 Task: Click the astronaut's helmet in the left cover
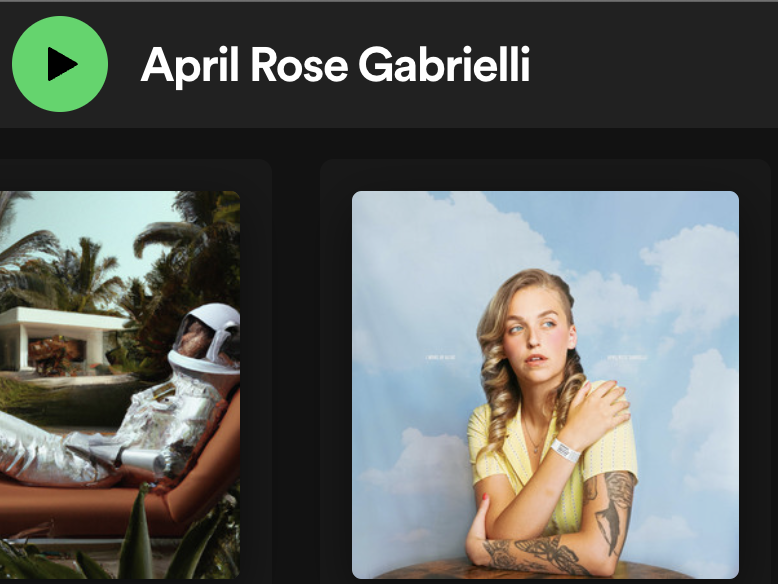[x=206, y=337]
